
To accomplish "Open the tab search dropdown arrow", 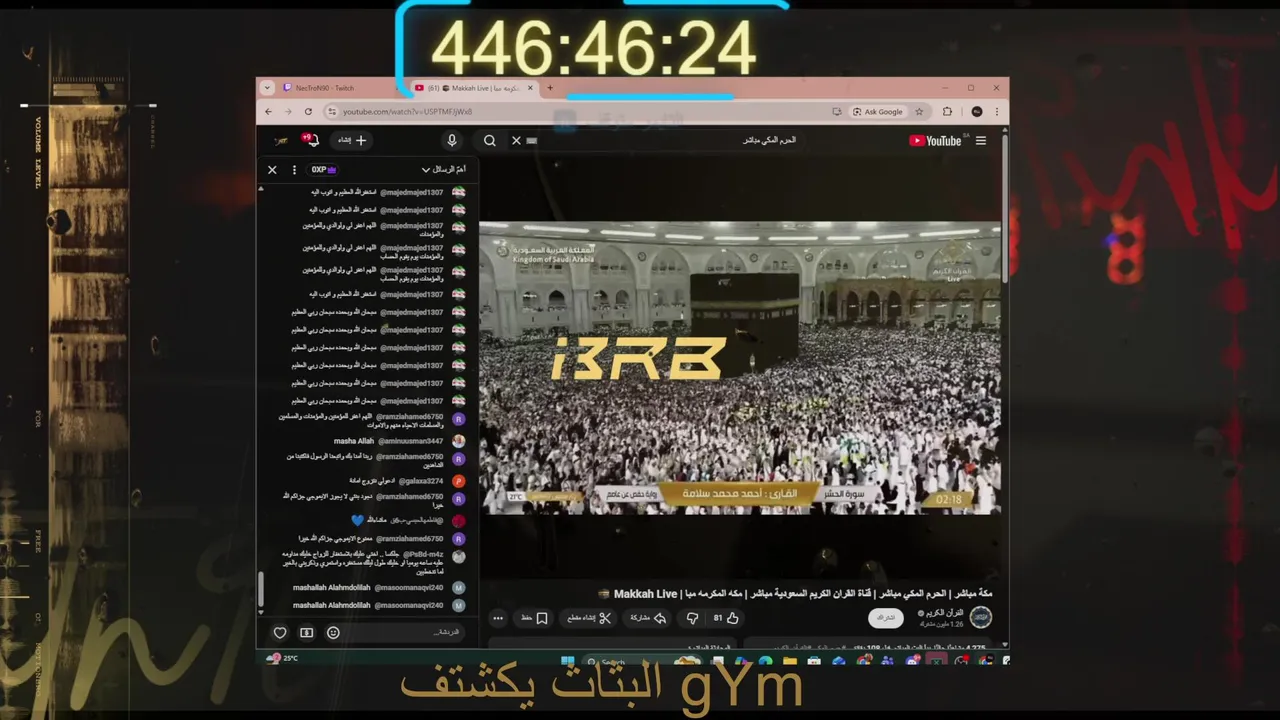I will 267,88.
